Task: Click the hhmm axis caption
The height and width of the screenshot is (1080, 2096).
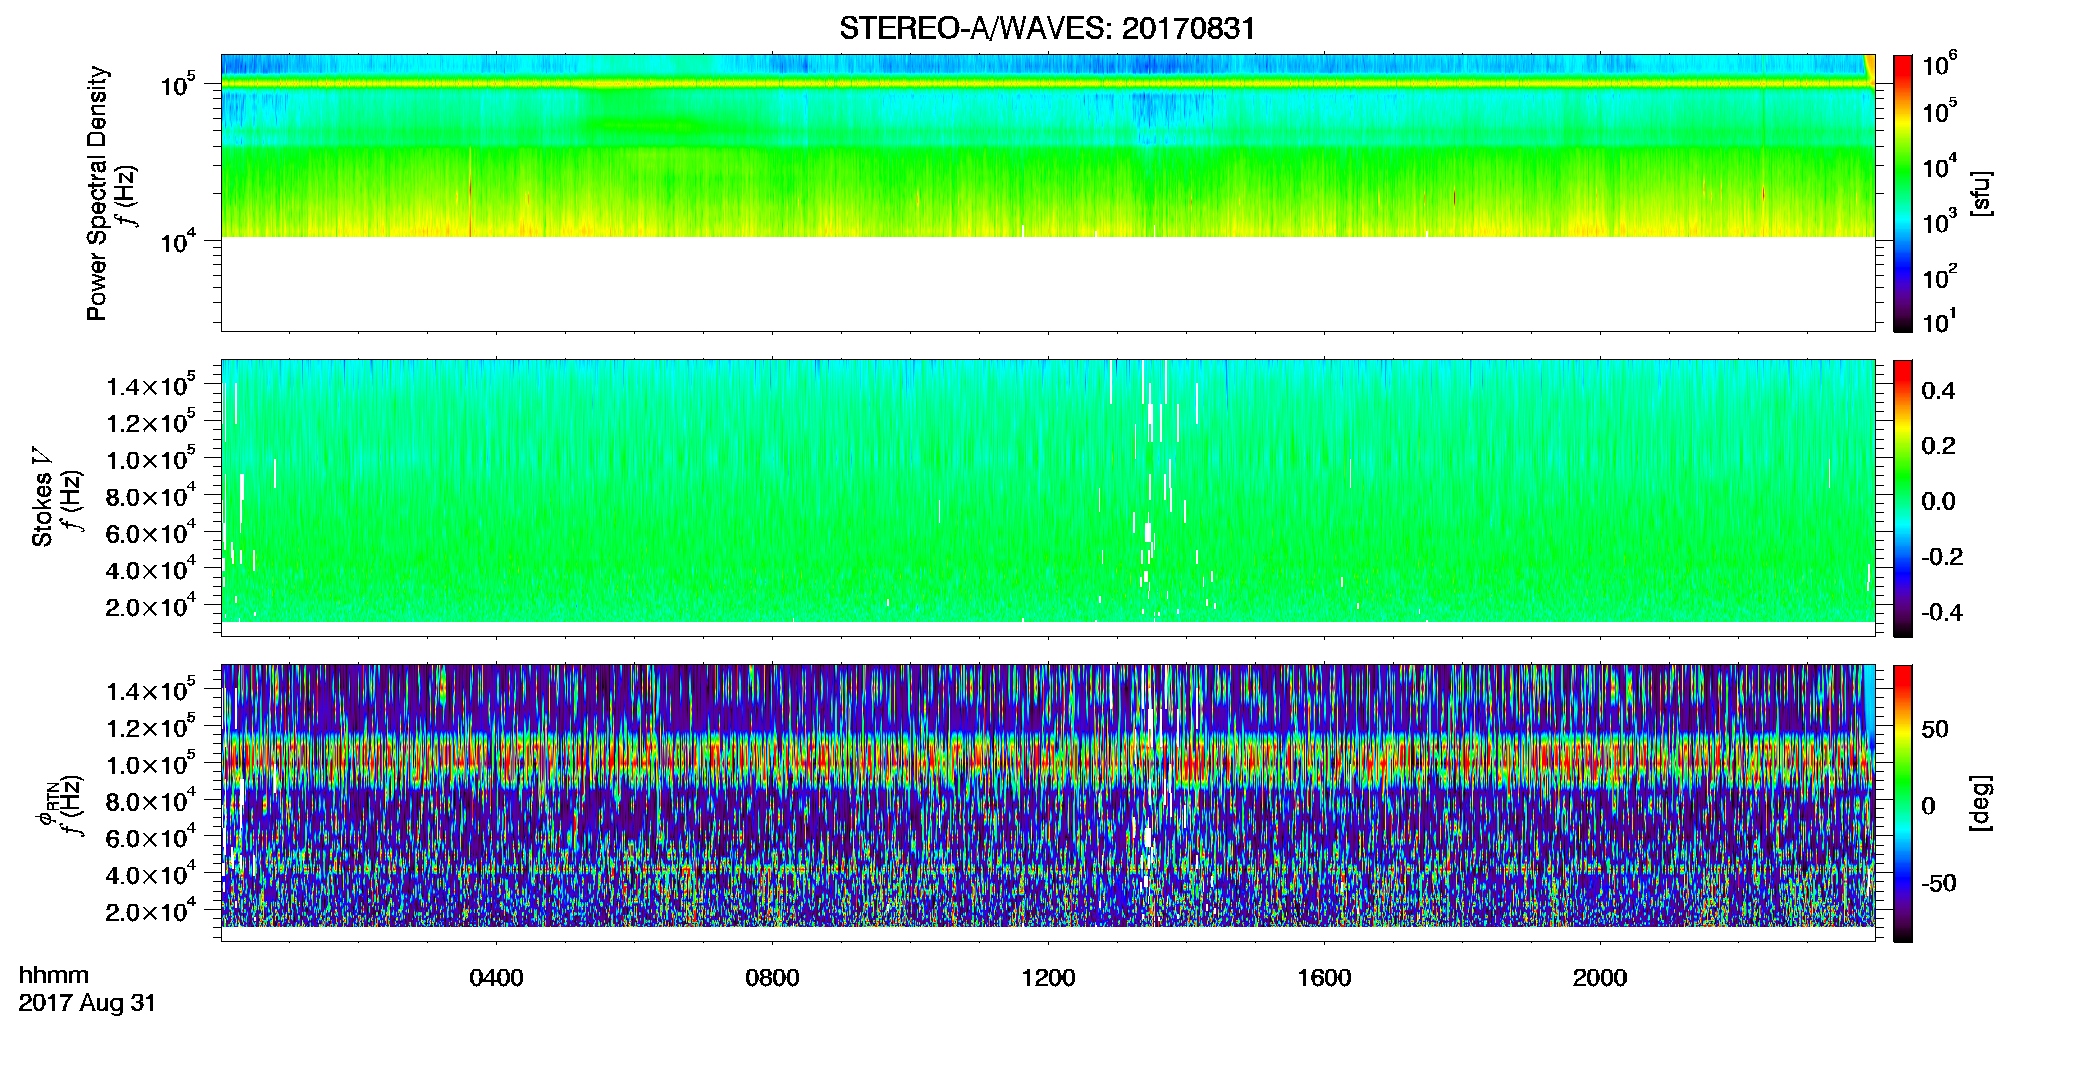Action: 54,976
